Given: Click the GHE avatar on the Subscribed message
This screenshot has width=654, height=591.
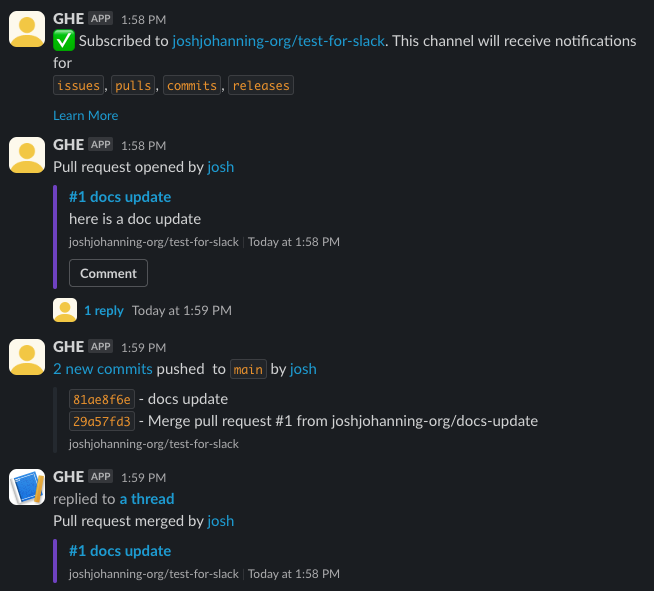Looking at the screenshot, I should tap(27, 29).
